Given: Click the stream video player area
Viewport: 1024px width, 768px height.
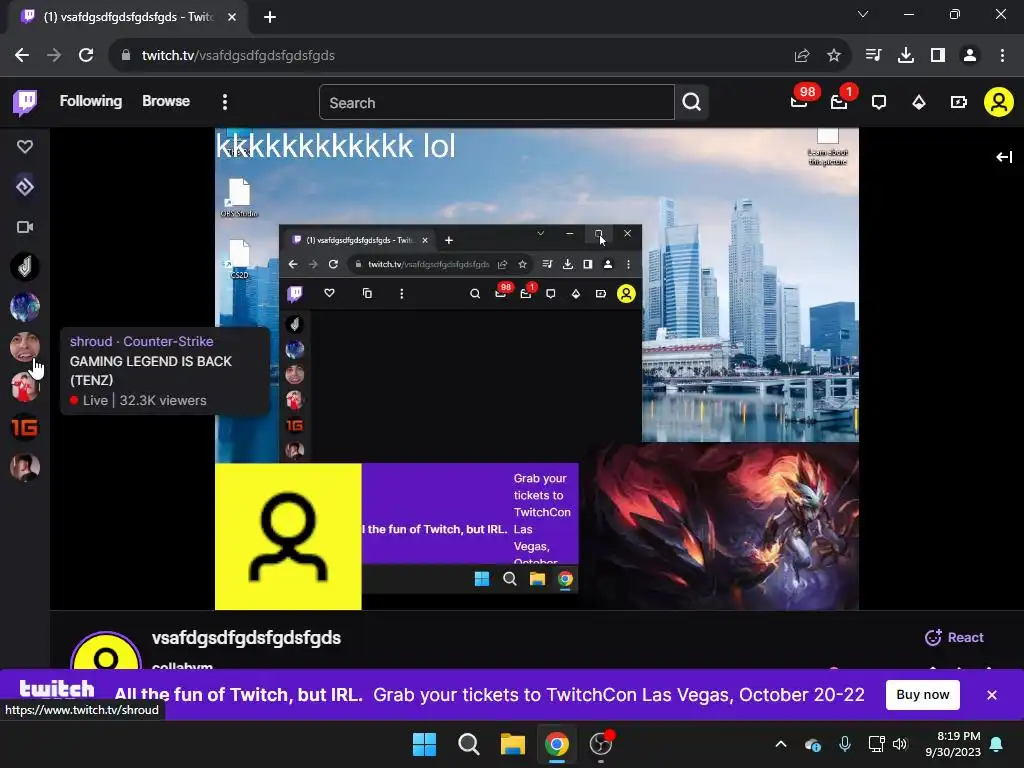Looking at the screenshot, I should pyautogui.click(x=536, y=369).
